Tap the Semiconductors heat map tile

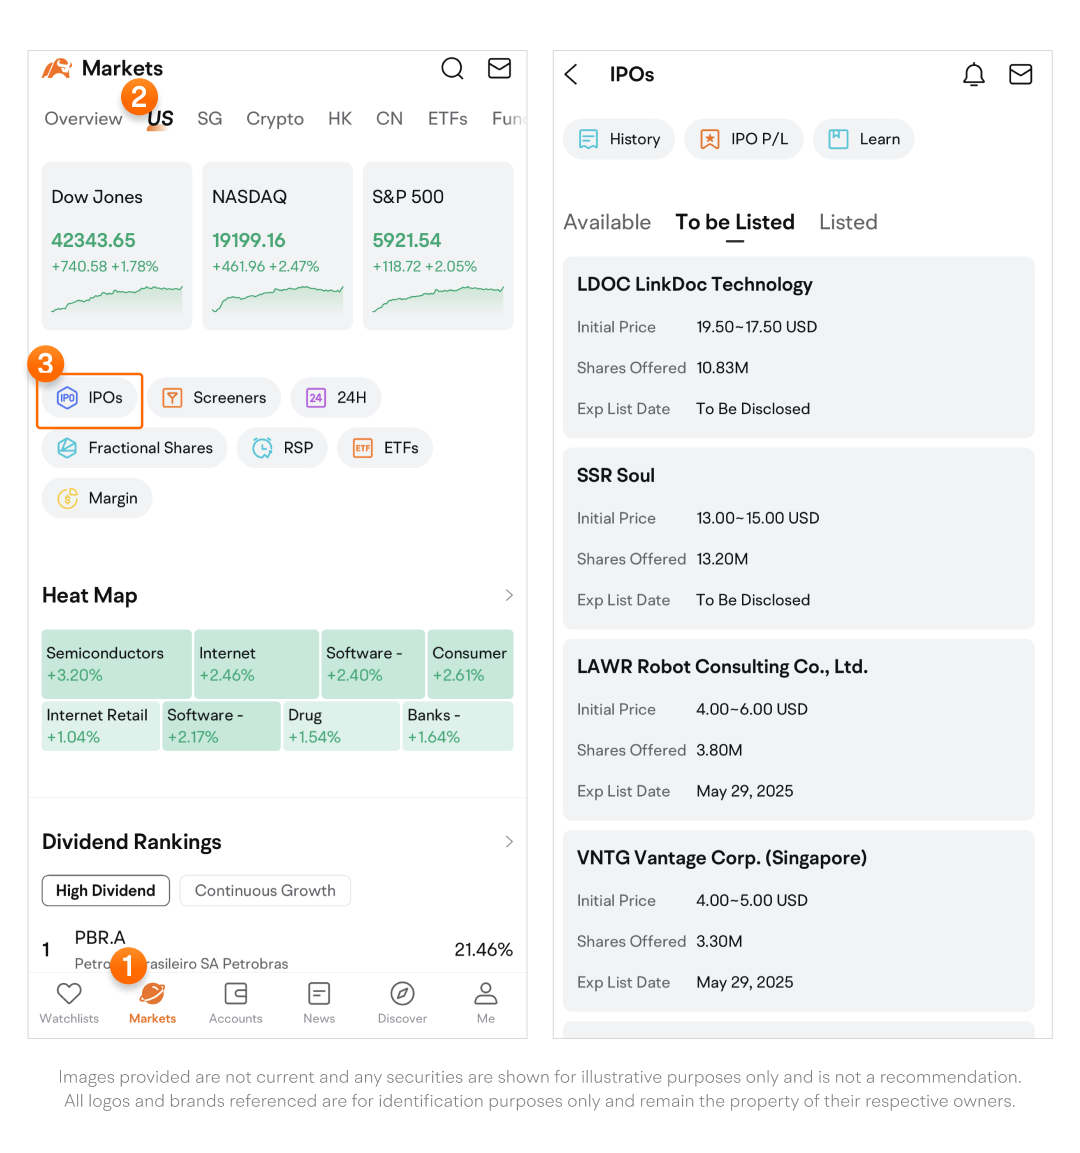[116, 664]
